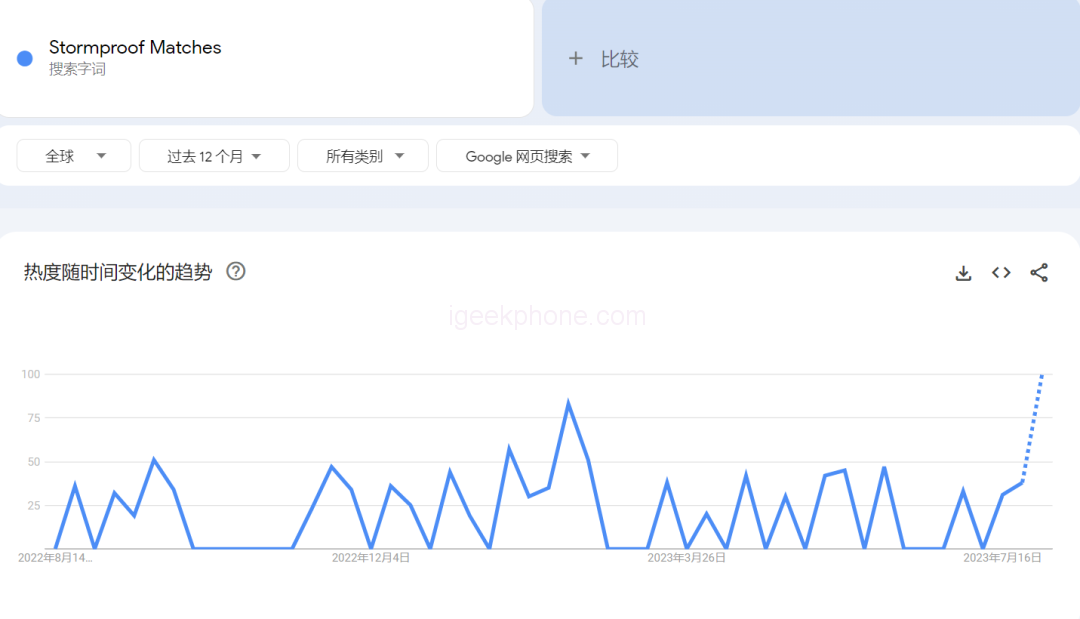Download the trend data as CSV
Screen dimensions: 1080x619
coord(963,273)
